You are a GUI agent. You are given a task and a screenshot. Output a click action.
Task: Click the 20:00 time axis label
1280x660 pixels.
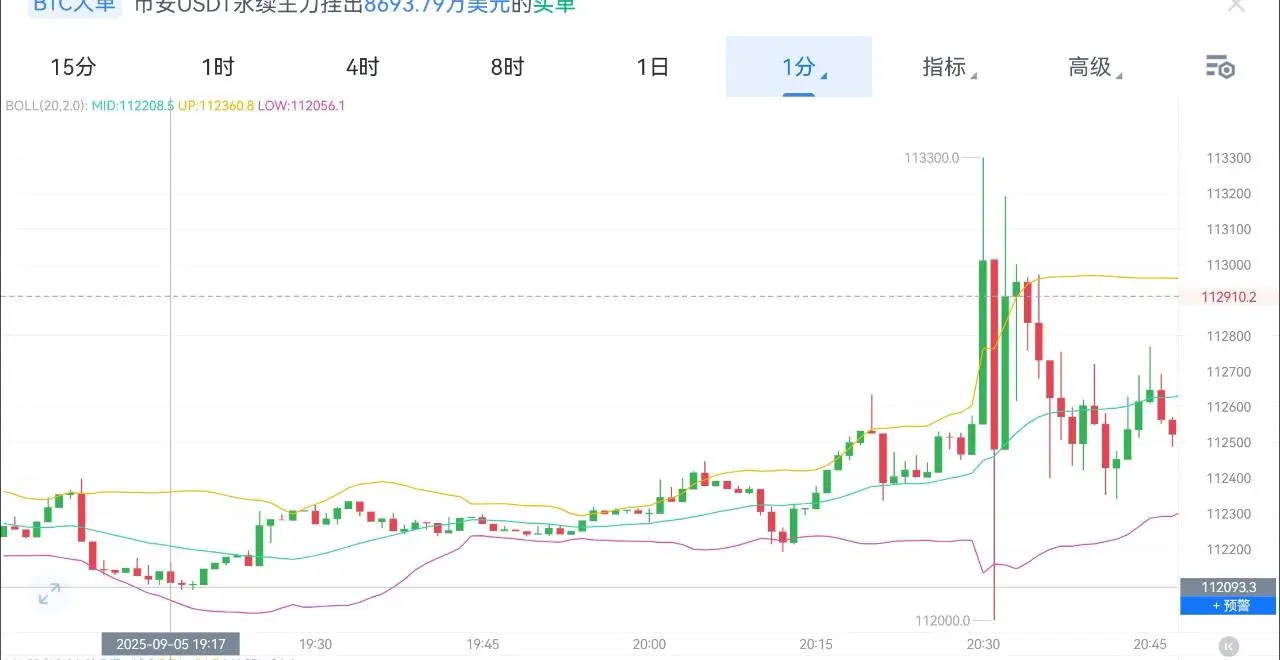649,644
